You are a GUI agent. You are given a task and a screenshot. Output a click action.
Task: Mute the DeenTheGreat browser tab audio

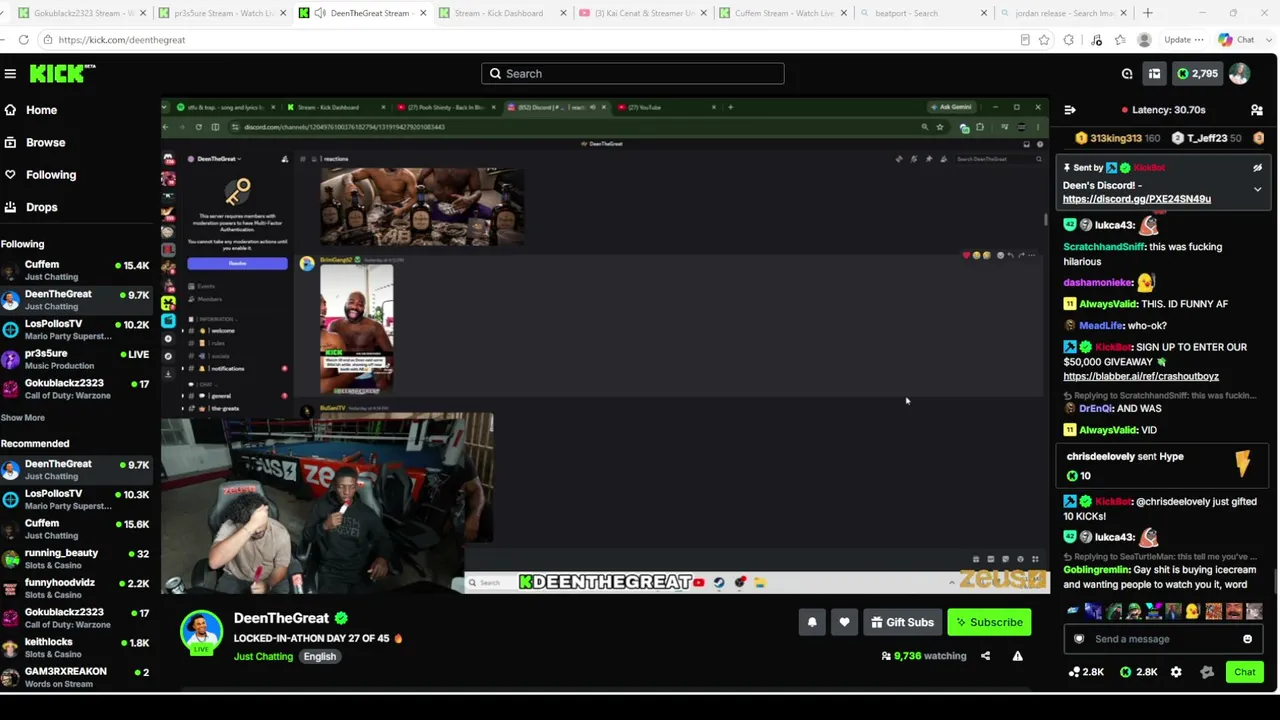(x=320, y=13)
